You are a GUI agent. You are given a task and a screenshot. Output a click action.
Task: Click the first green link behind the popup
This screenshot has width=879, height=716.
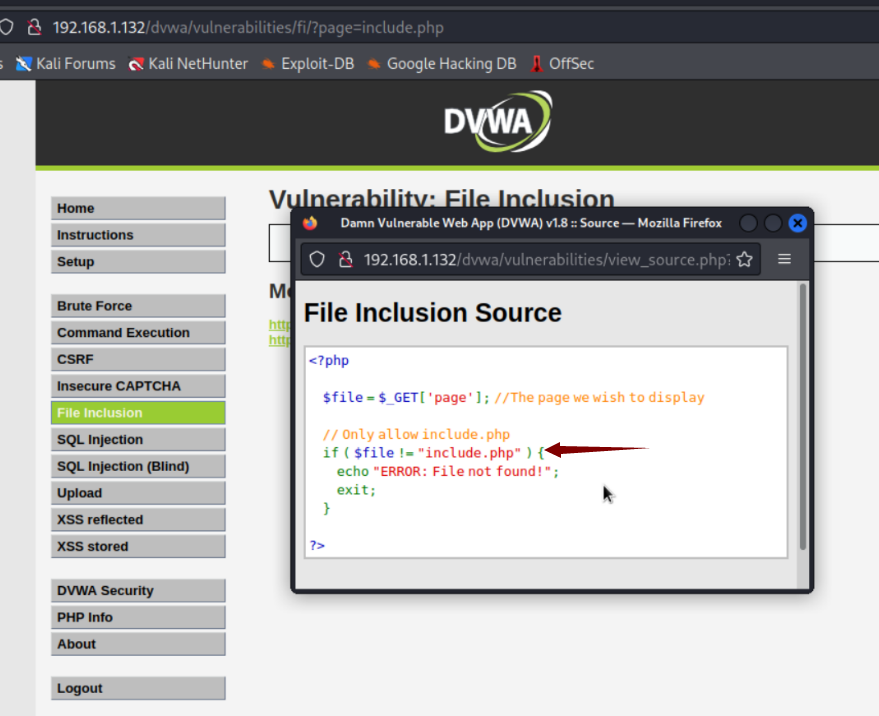click(279, 325)
